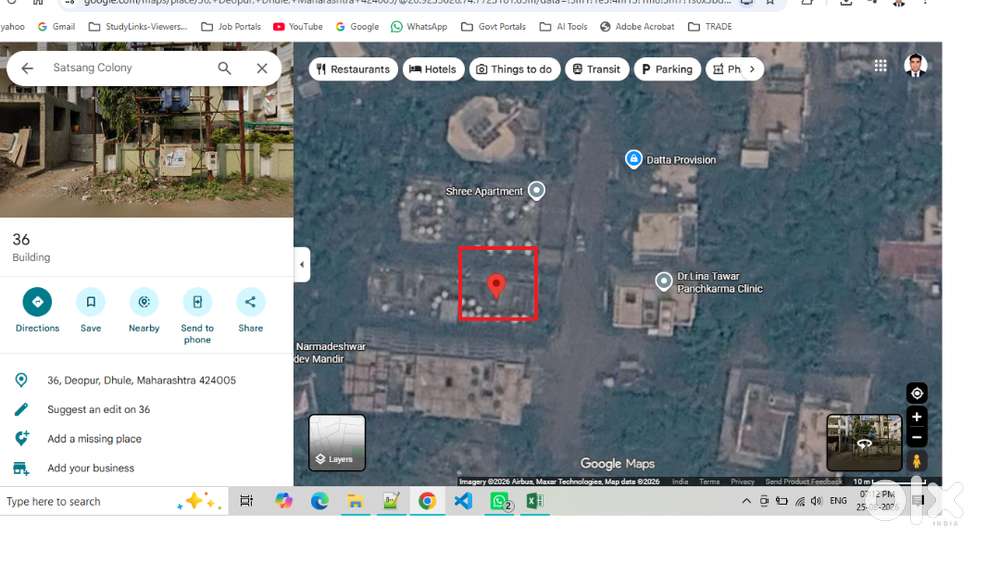Show hidden system tray icons
1000x562 pixels.
[x=746, y=501]
